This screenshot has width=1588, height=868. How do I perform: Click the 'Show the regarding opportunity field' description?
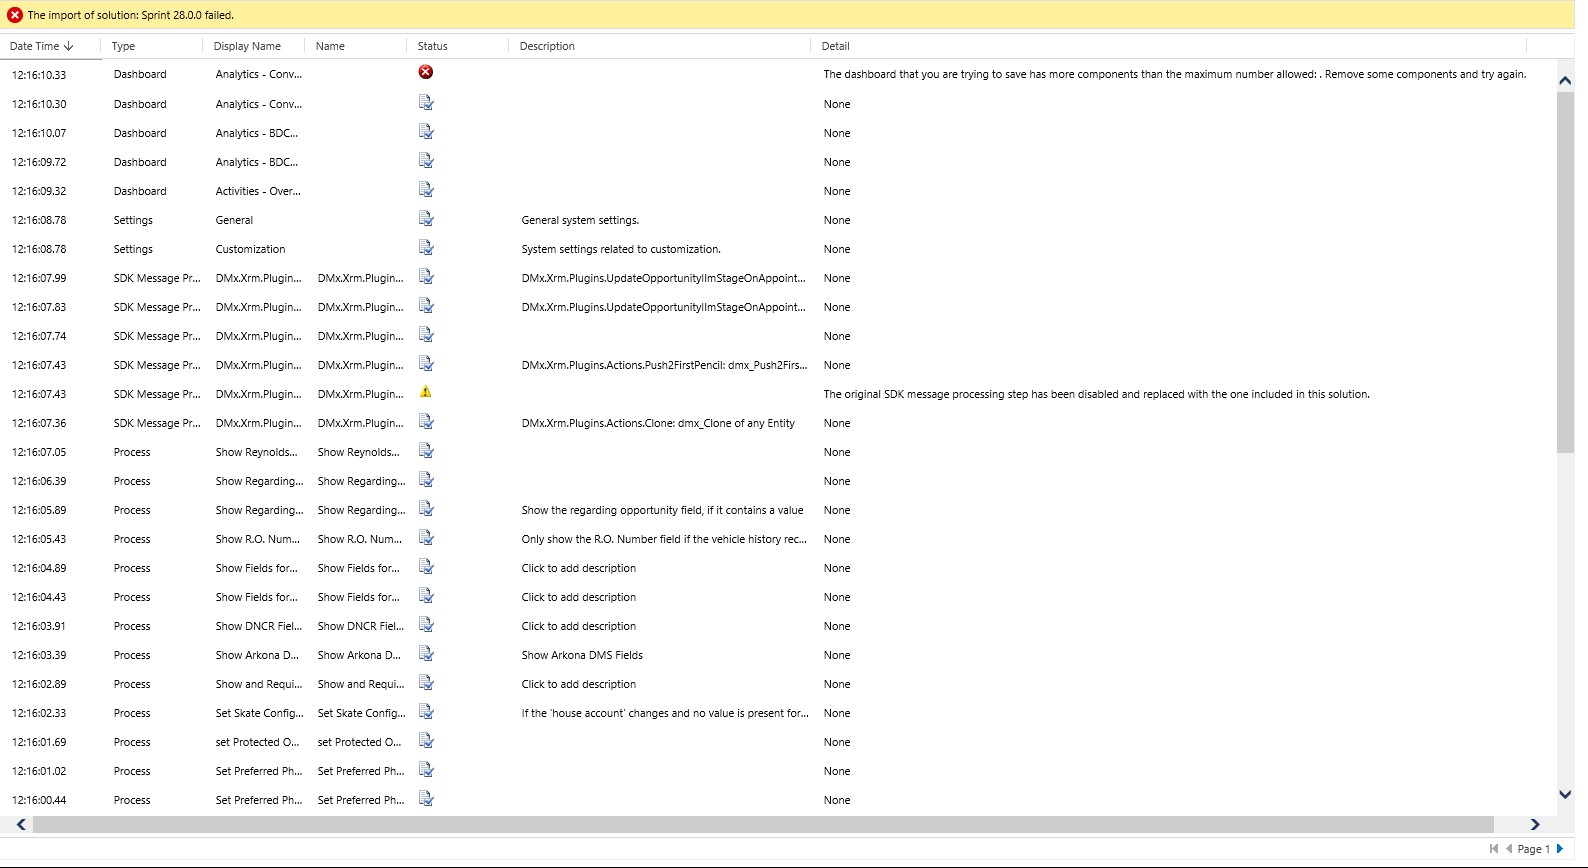[662, 510]
